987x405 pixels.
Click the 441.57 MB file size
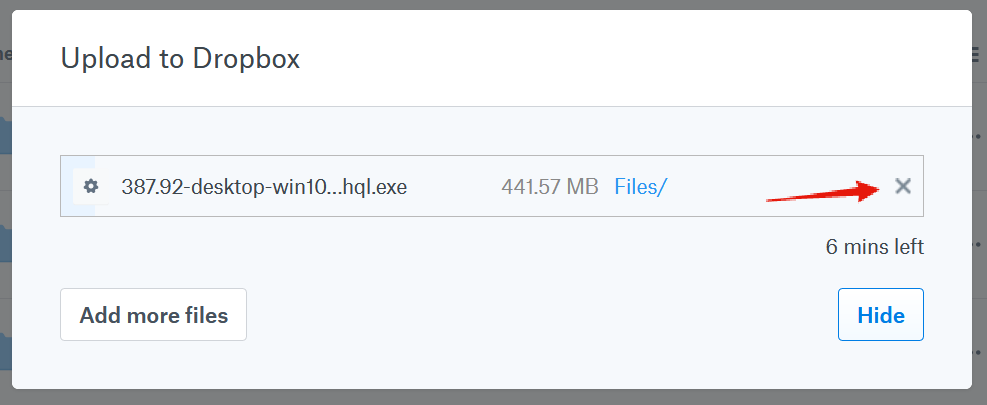pyautogui.click(x=549, y=186)
